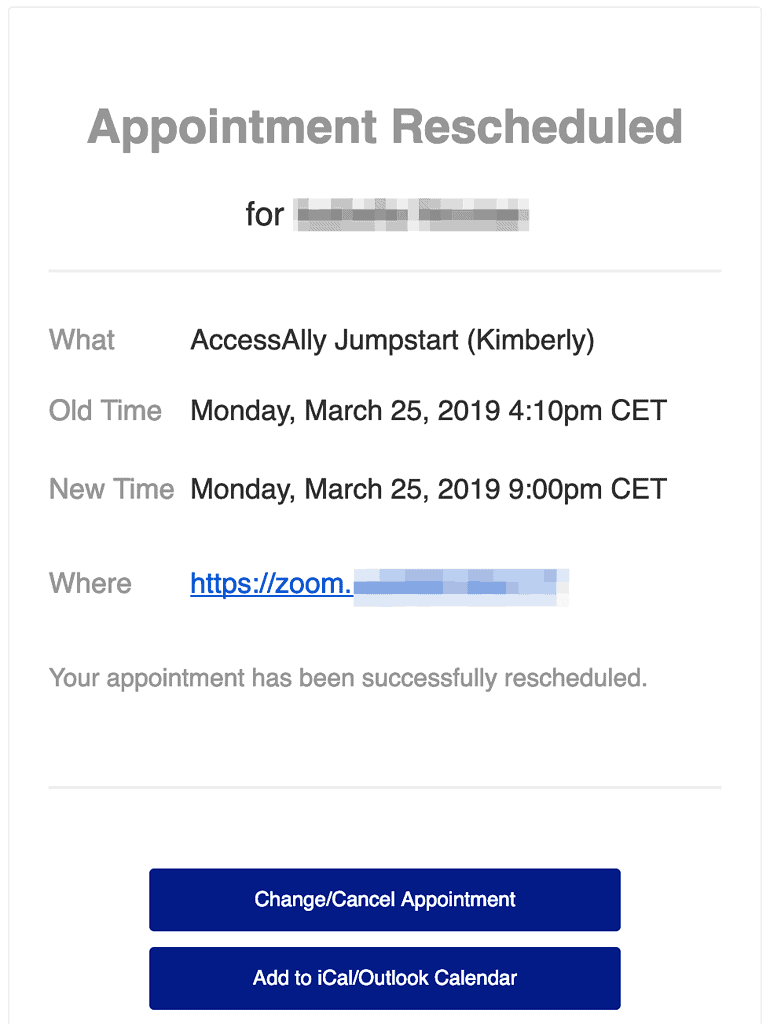Select the Where label
The height and width of the screenshot is (1024, 770).
(89, 583)
